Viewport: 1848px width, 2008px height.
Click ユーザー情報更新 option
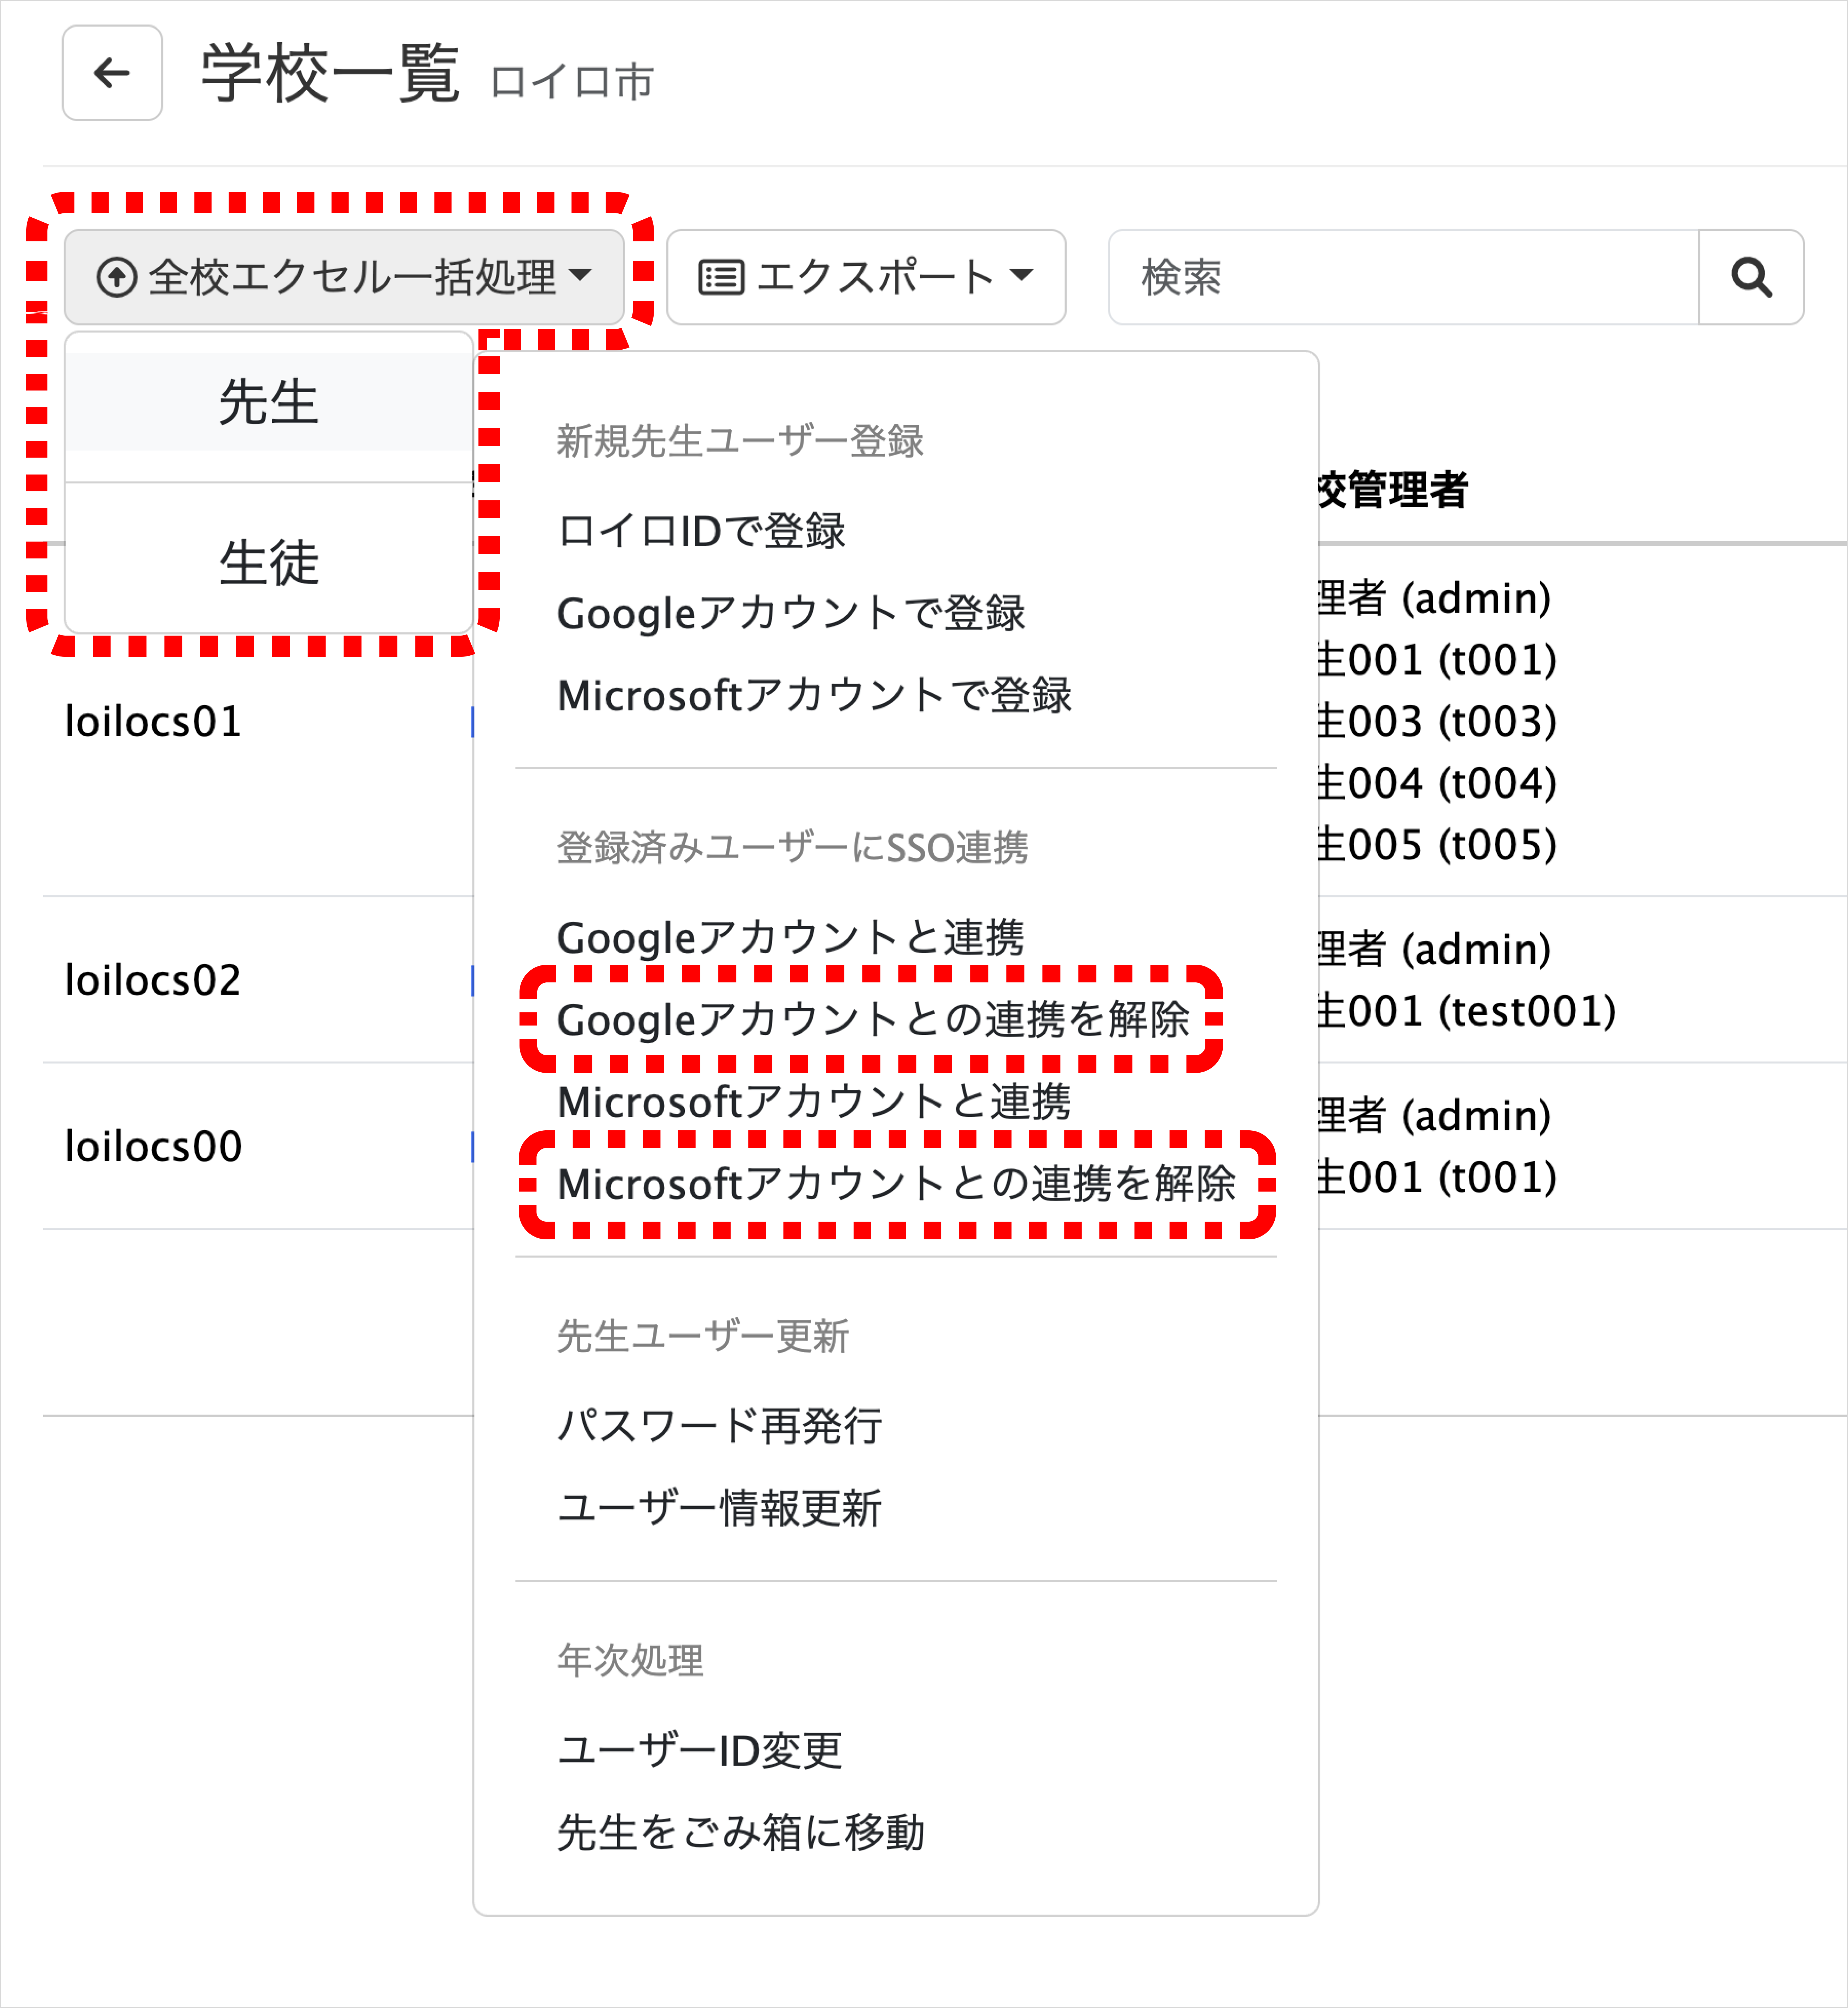point(719,1507)
